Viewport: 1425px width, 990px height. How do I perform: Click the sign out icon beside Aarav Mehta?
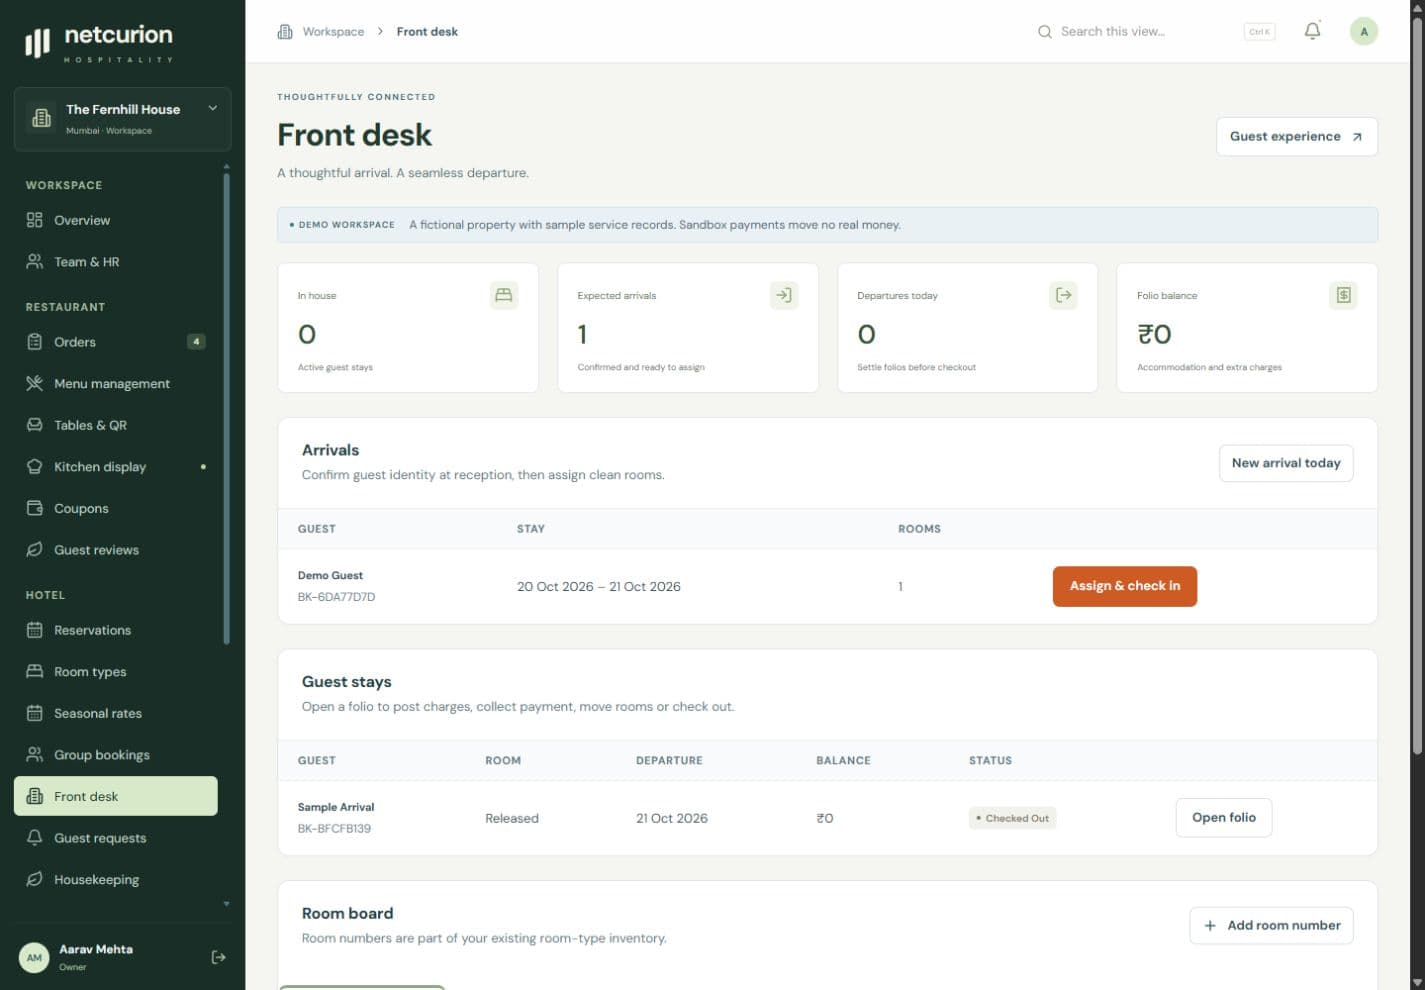pyautogui.click(x=218, y=957)
